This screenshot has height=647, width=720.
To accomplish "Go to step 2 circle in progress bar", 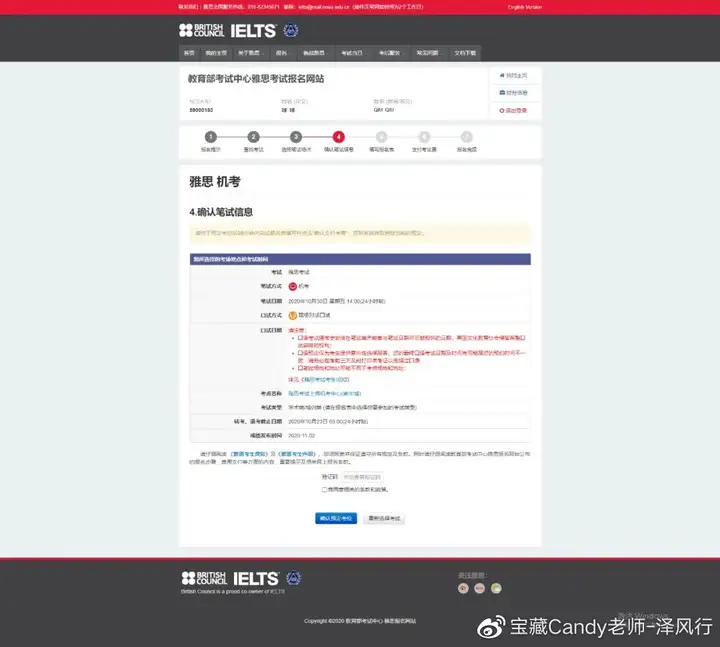I will pyautogui.click(x=253, y=137).
